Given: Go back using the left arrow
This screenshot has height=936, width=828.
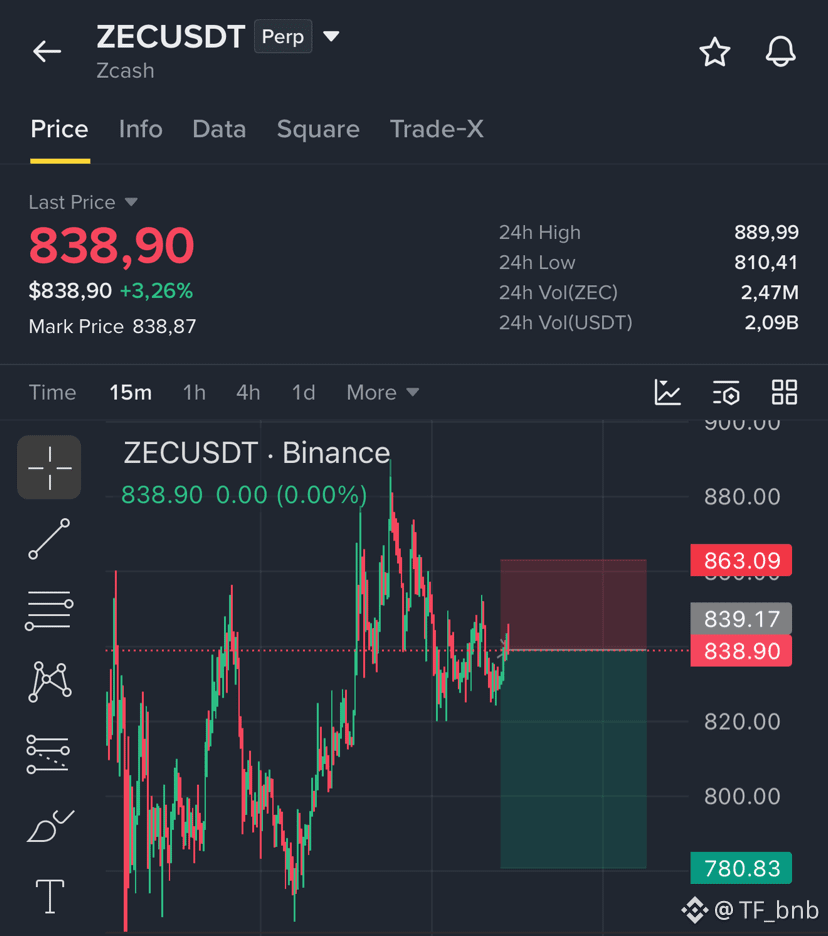Looking at the screenshot, I should (47, 51).
